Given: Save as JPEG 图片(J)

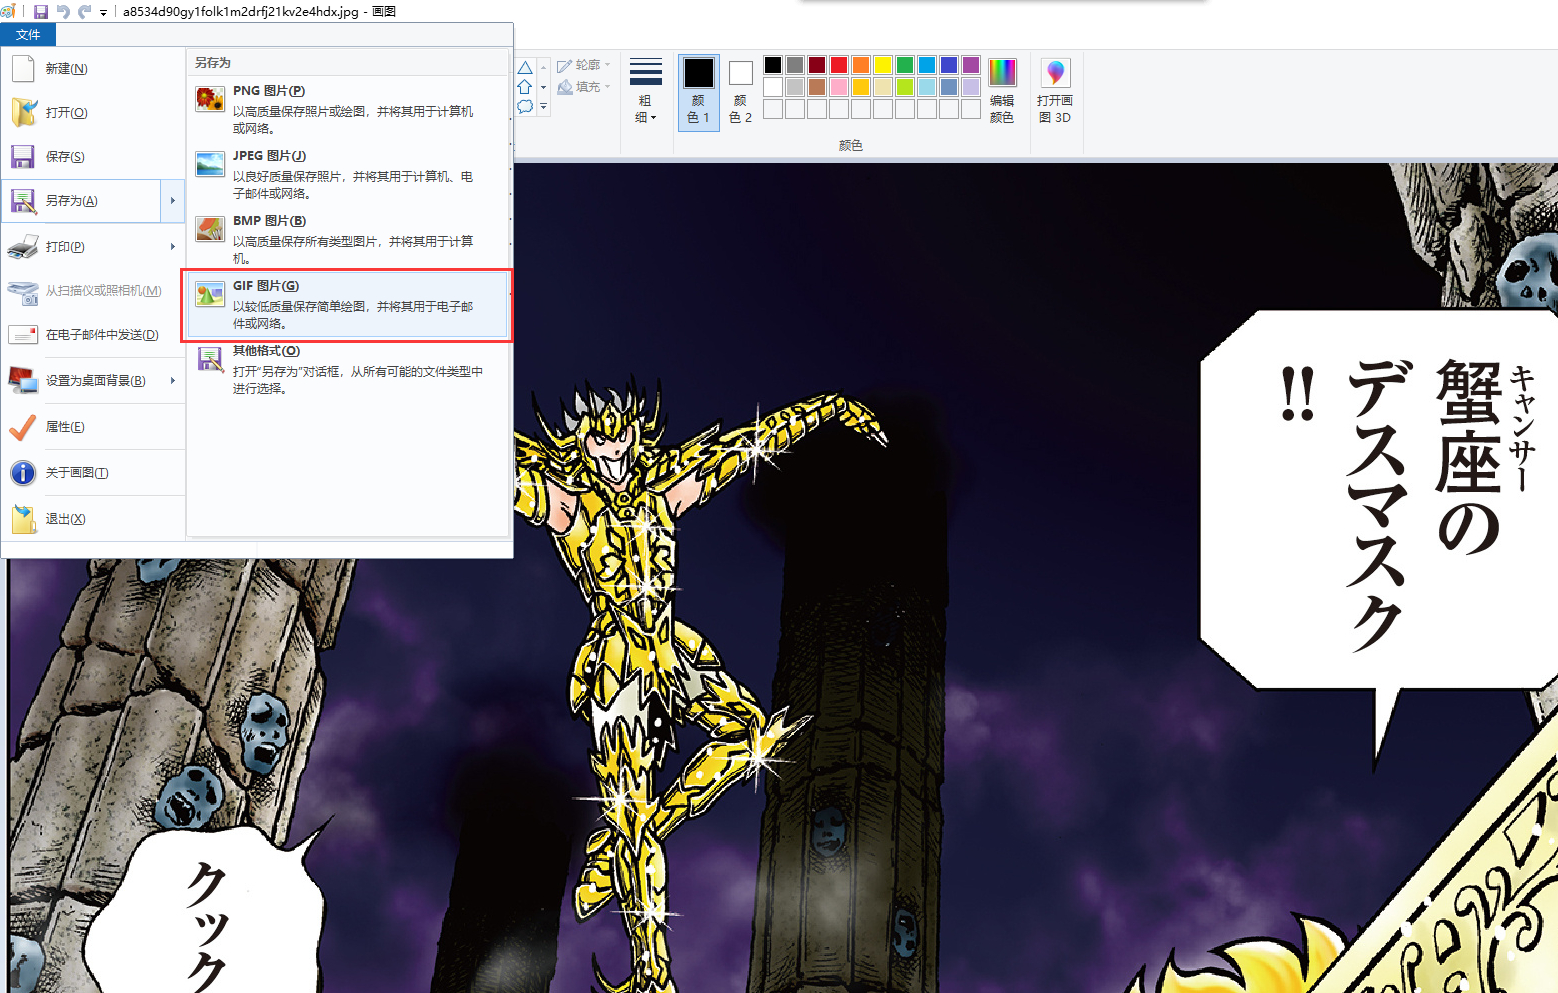Looking at the screenshot, I should (x=348, y=174).
